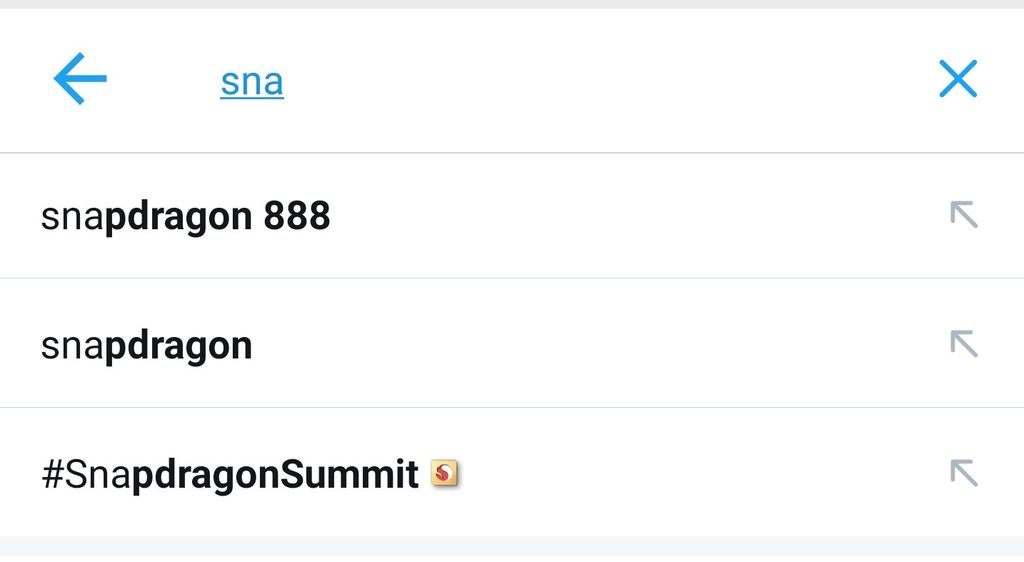Go back using the blue left arrow
Viewport: 1024px width, 562px height.
pyautogui.click(x=80, y=78)
